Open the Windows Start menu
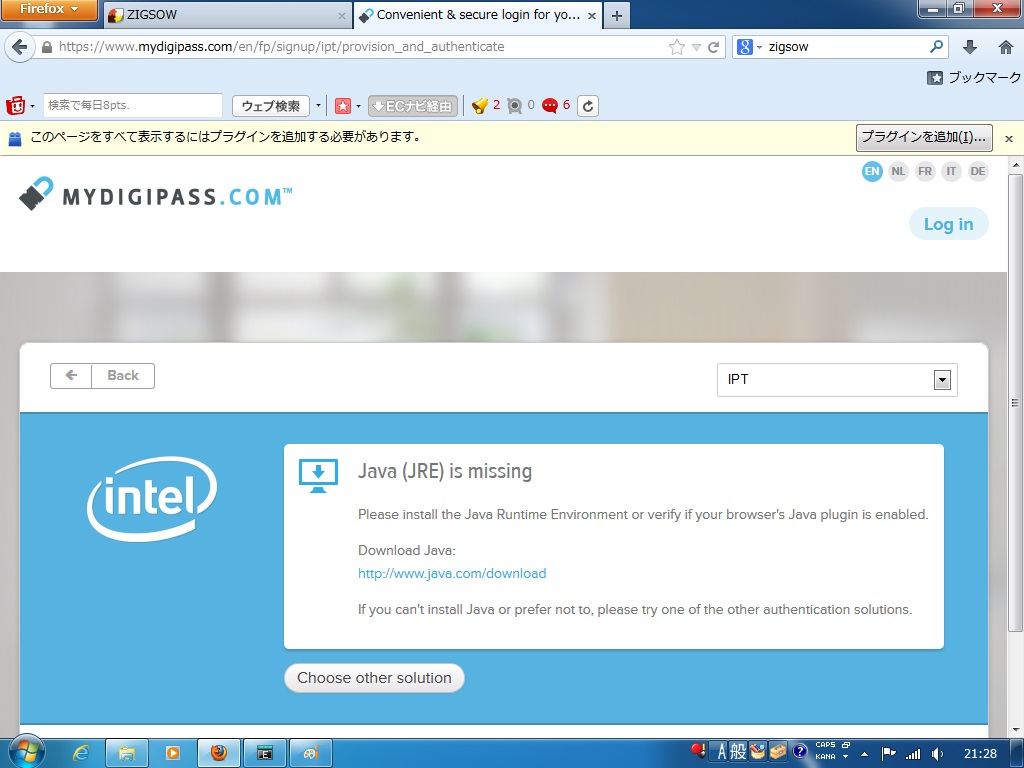The image size is (1024, 768). click(x=25, y=752)
